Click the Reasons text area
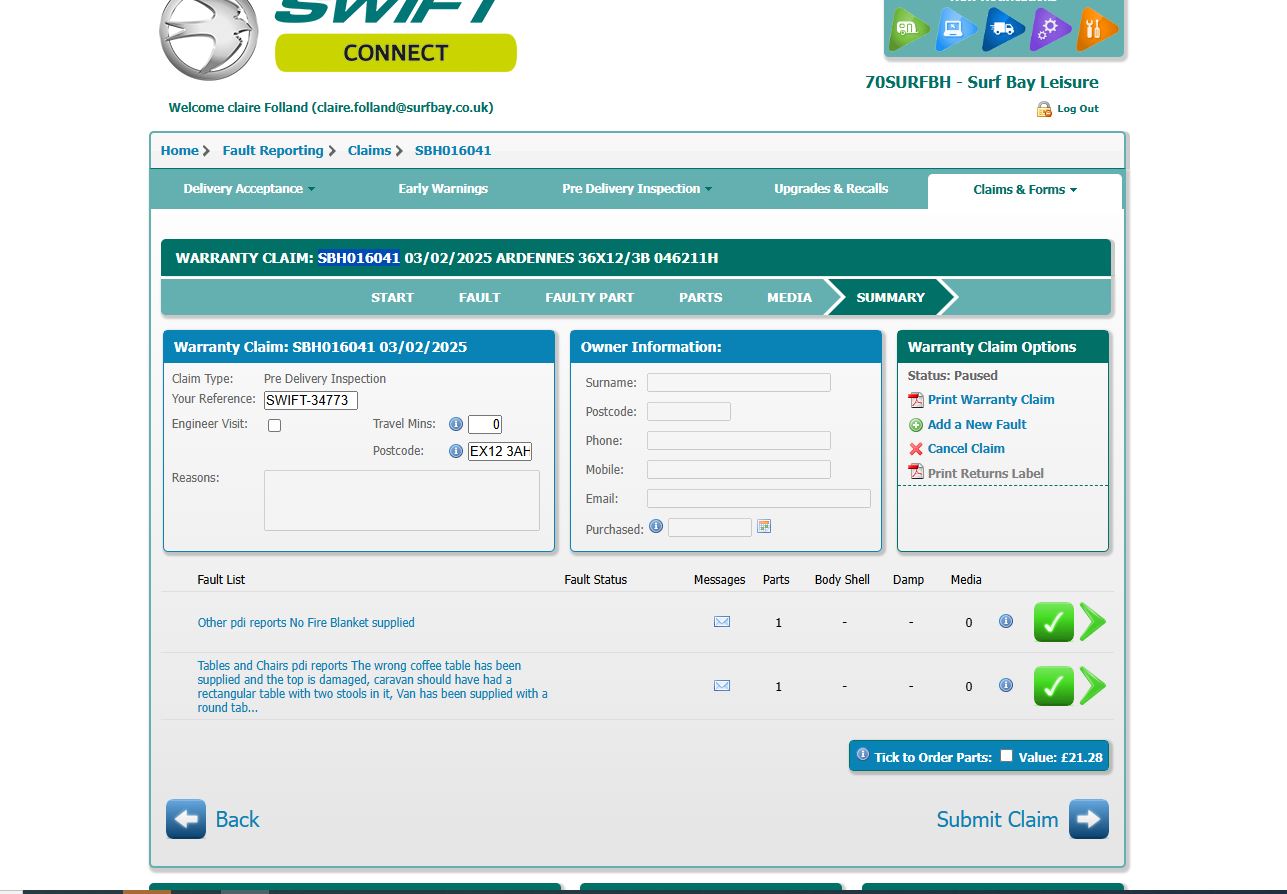 point(402,500)
